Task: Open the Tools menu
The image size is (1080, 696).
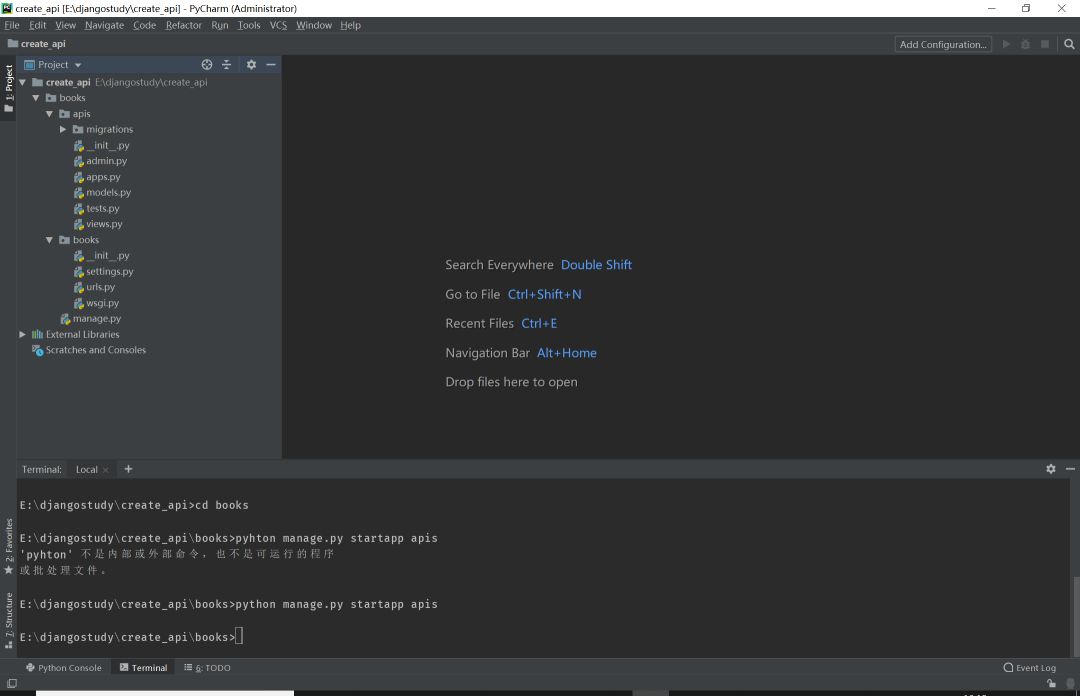Action: 249,25
